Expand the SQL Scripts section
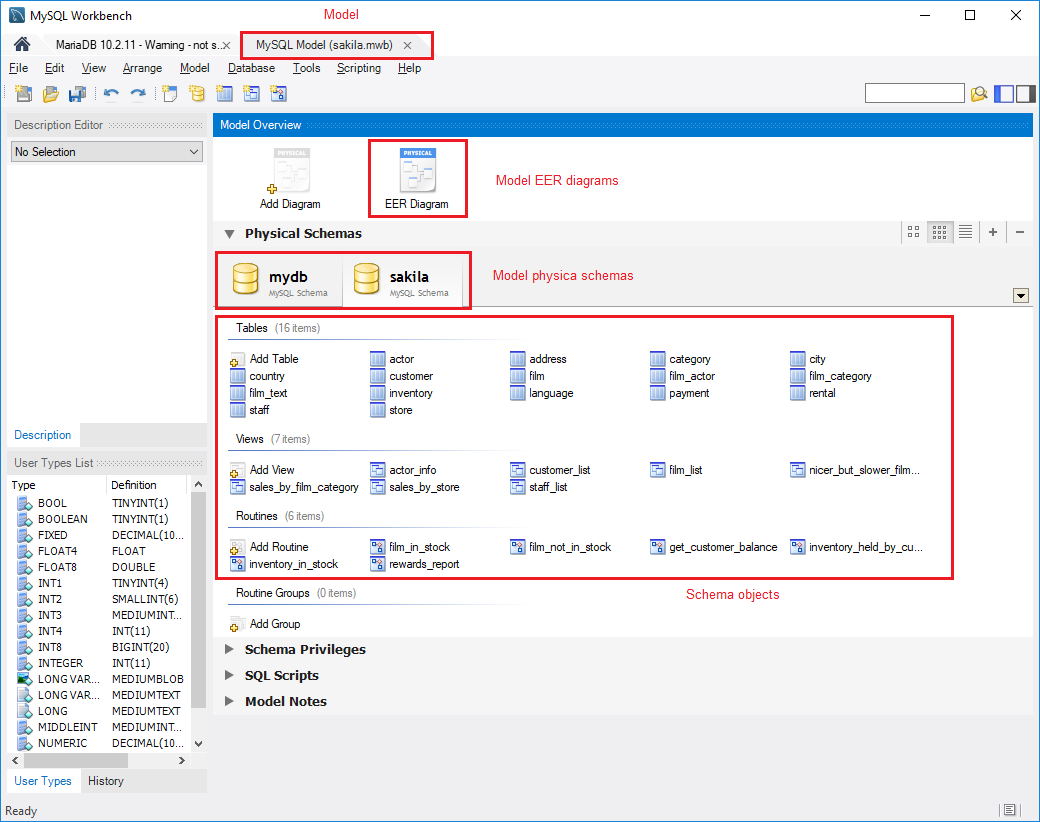The height and width of the screenshot is (822, 1040). (x=229, y=676)
